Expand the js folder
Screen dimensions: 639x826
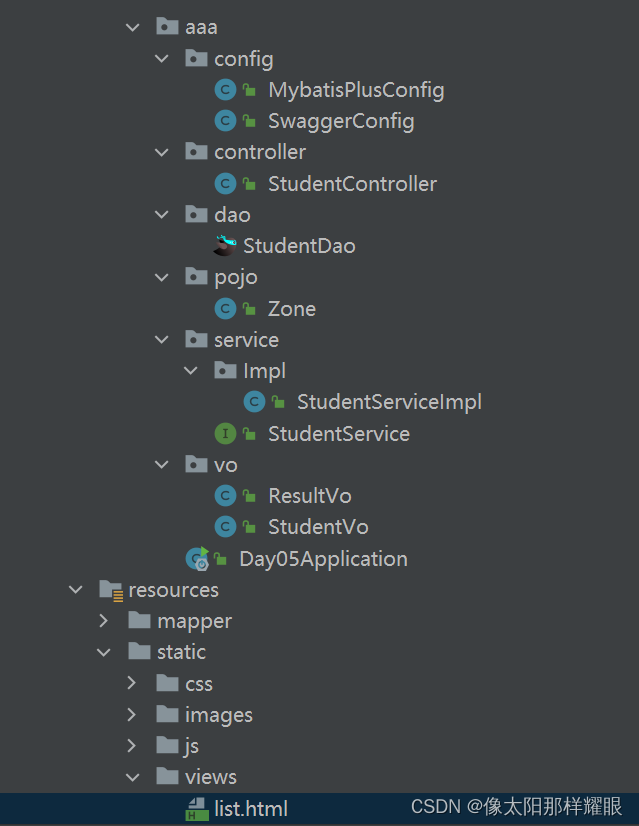pos(133,745)
